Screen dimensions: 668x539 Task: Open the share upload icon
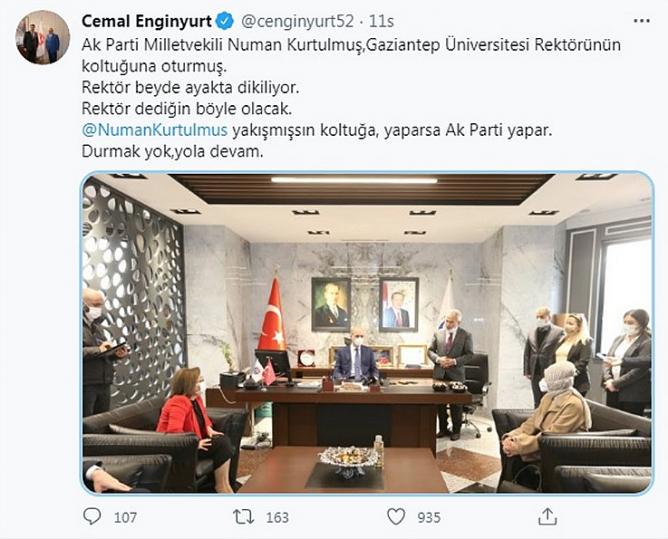tap(547, 516)
